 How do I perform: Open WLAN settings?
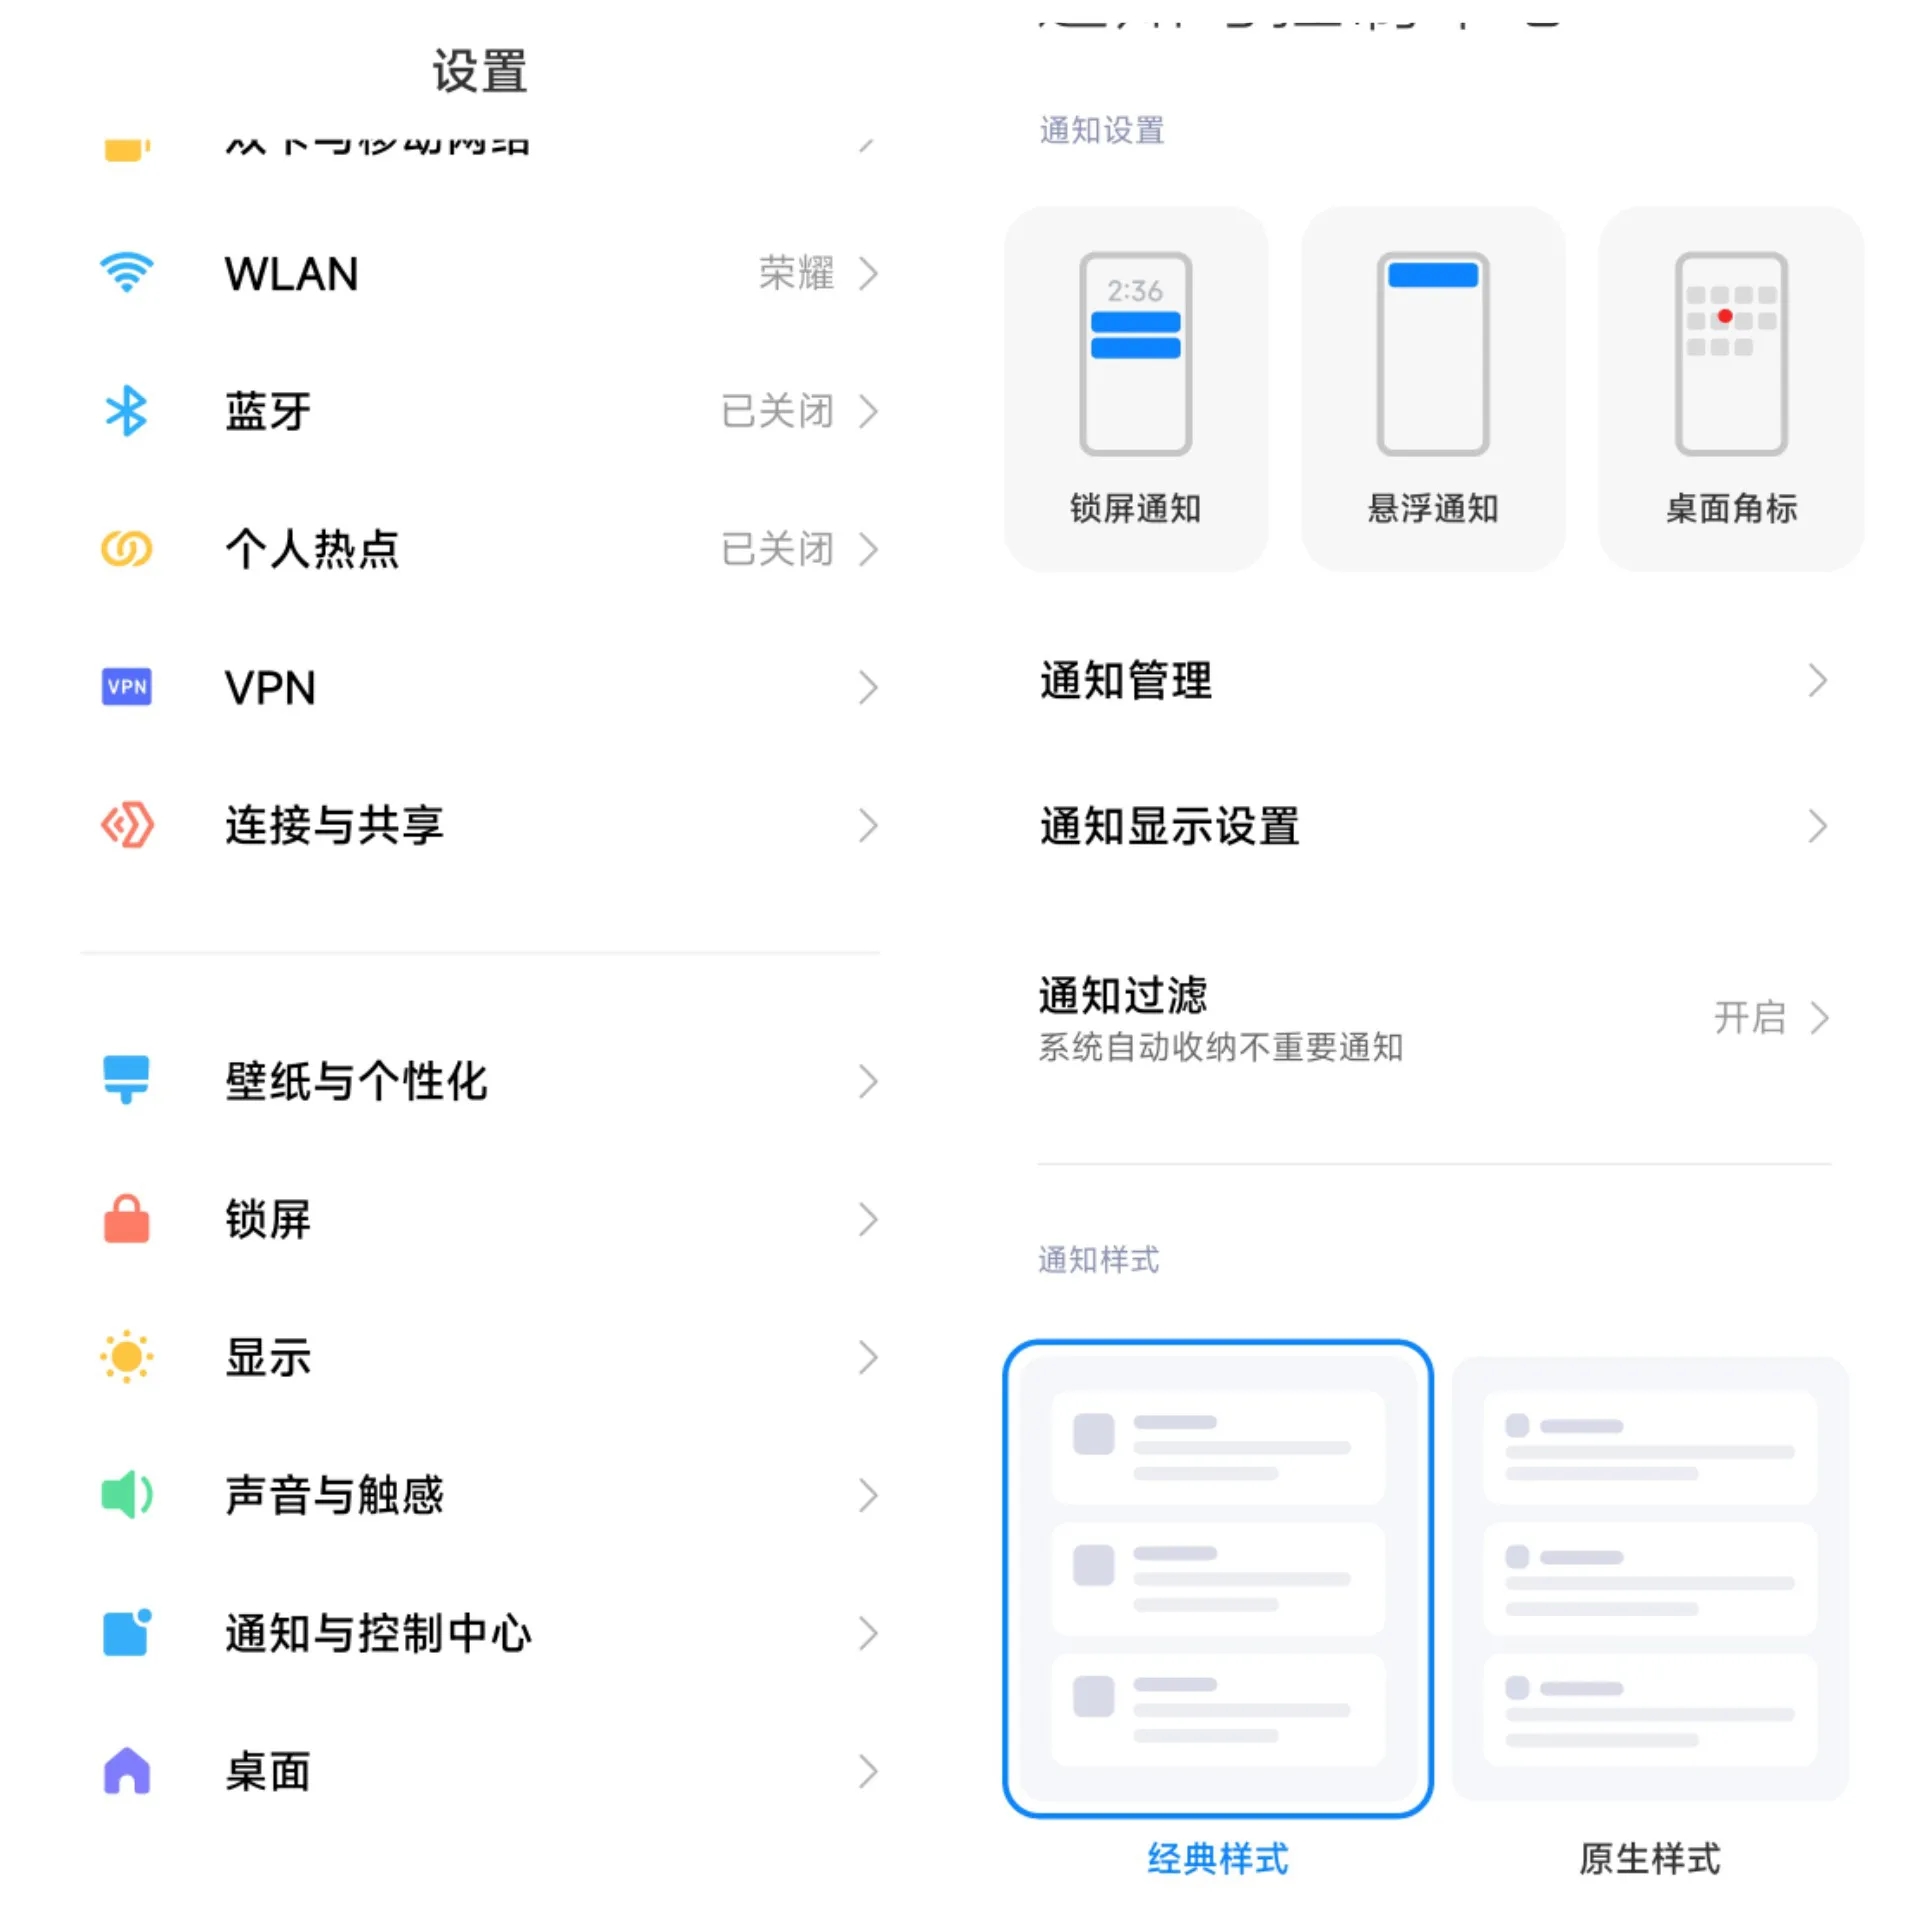click(x=475, y=273)
